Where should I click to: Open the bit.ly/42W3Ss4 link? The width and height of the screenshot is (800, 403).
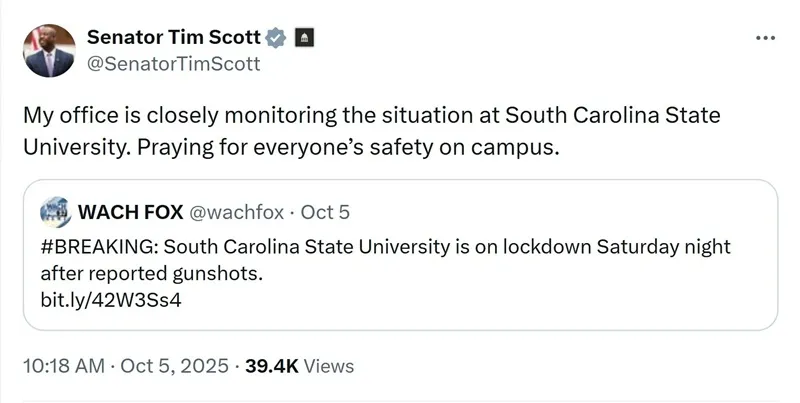[x=111, y=298]
